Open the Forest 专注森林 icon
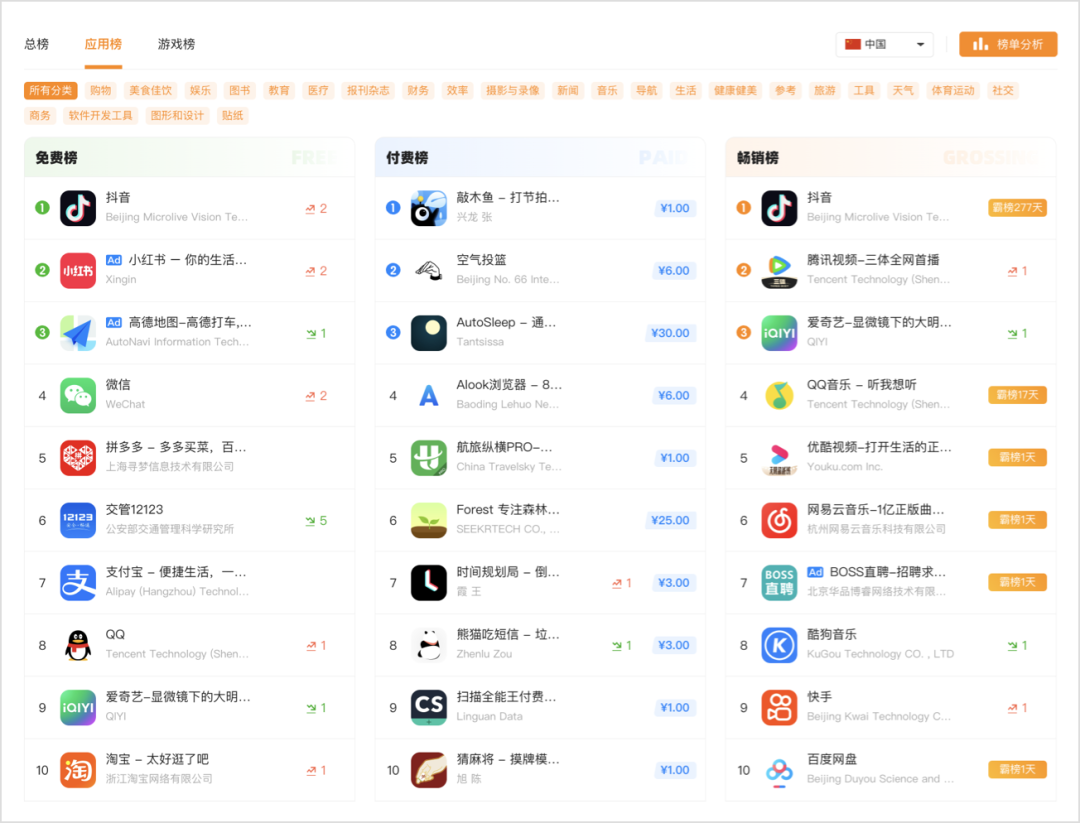This screenshot has height=823, width=1080. [428, 521]
